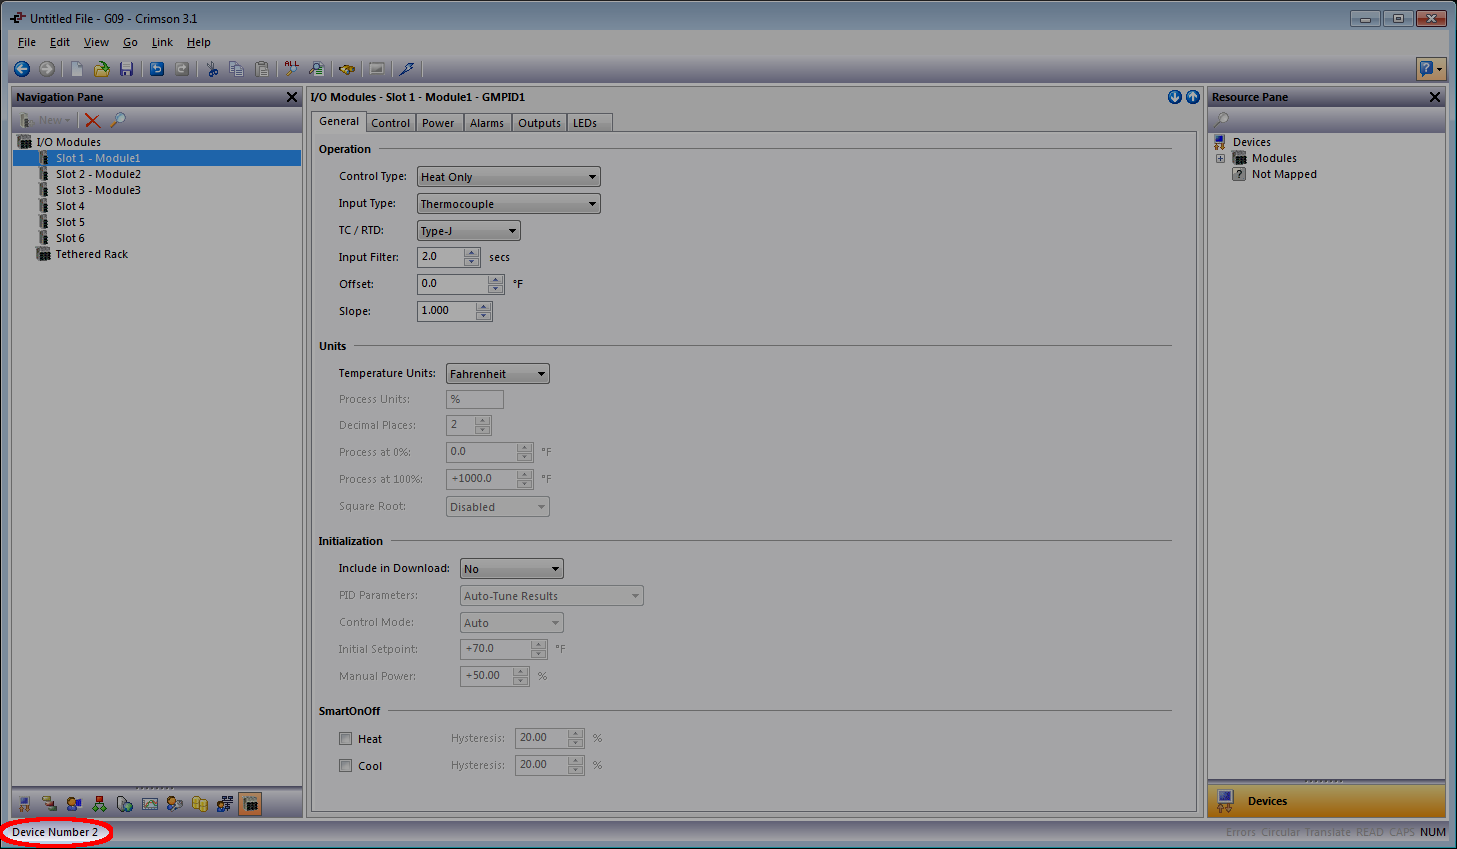Click the blue Back arrow in the toolbar
This screenshot has height=849, width=1457.
[22, 69]
